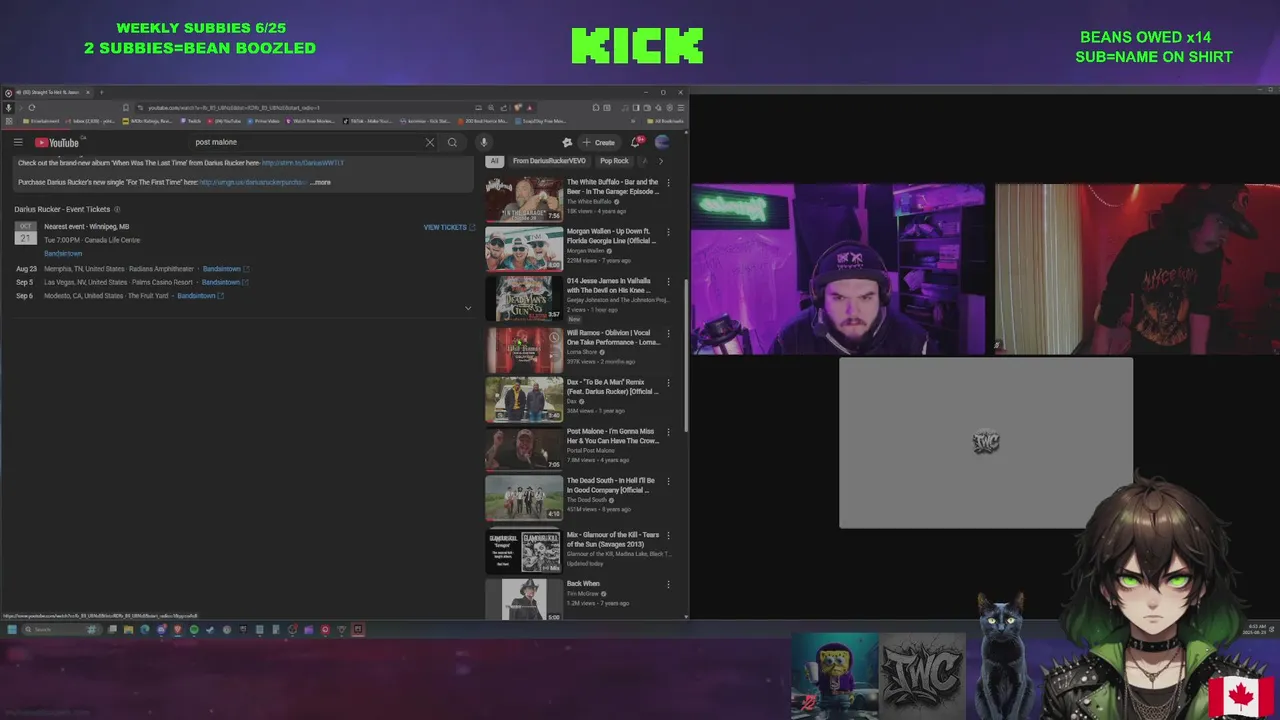Open Bandsintown link for Modesto Sep 6 event
1280x720 pixels.
[200, 296]
